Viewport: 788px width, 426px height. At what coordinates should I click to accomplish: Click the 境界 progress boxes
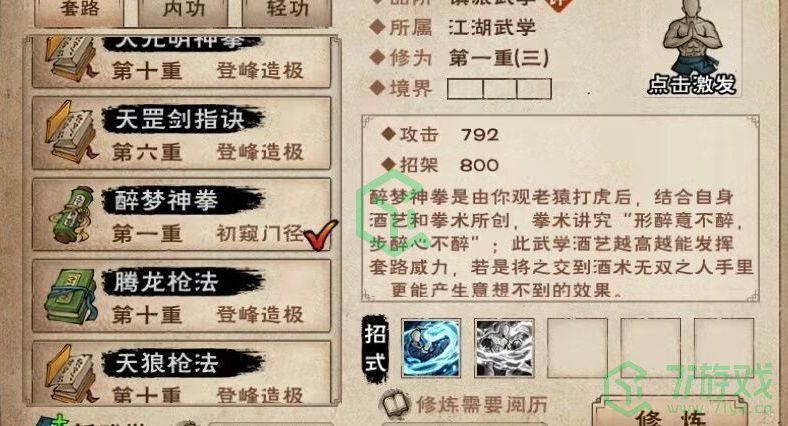coord(499,89)
